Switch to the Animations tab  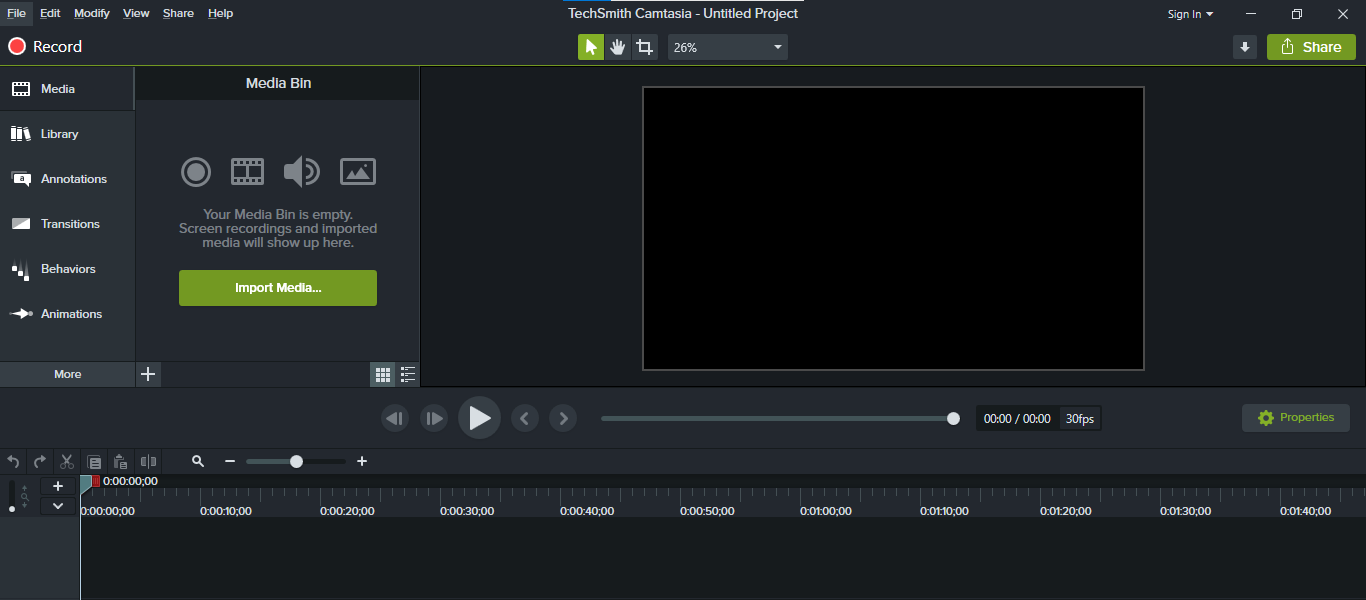pos(67,314)
